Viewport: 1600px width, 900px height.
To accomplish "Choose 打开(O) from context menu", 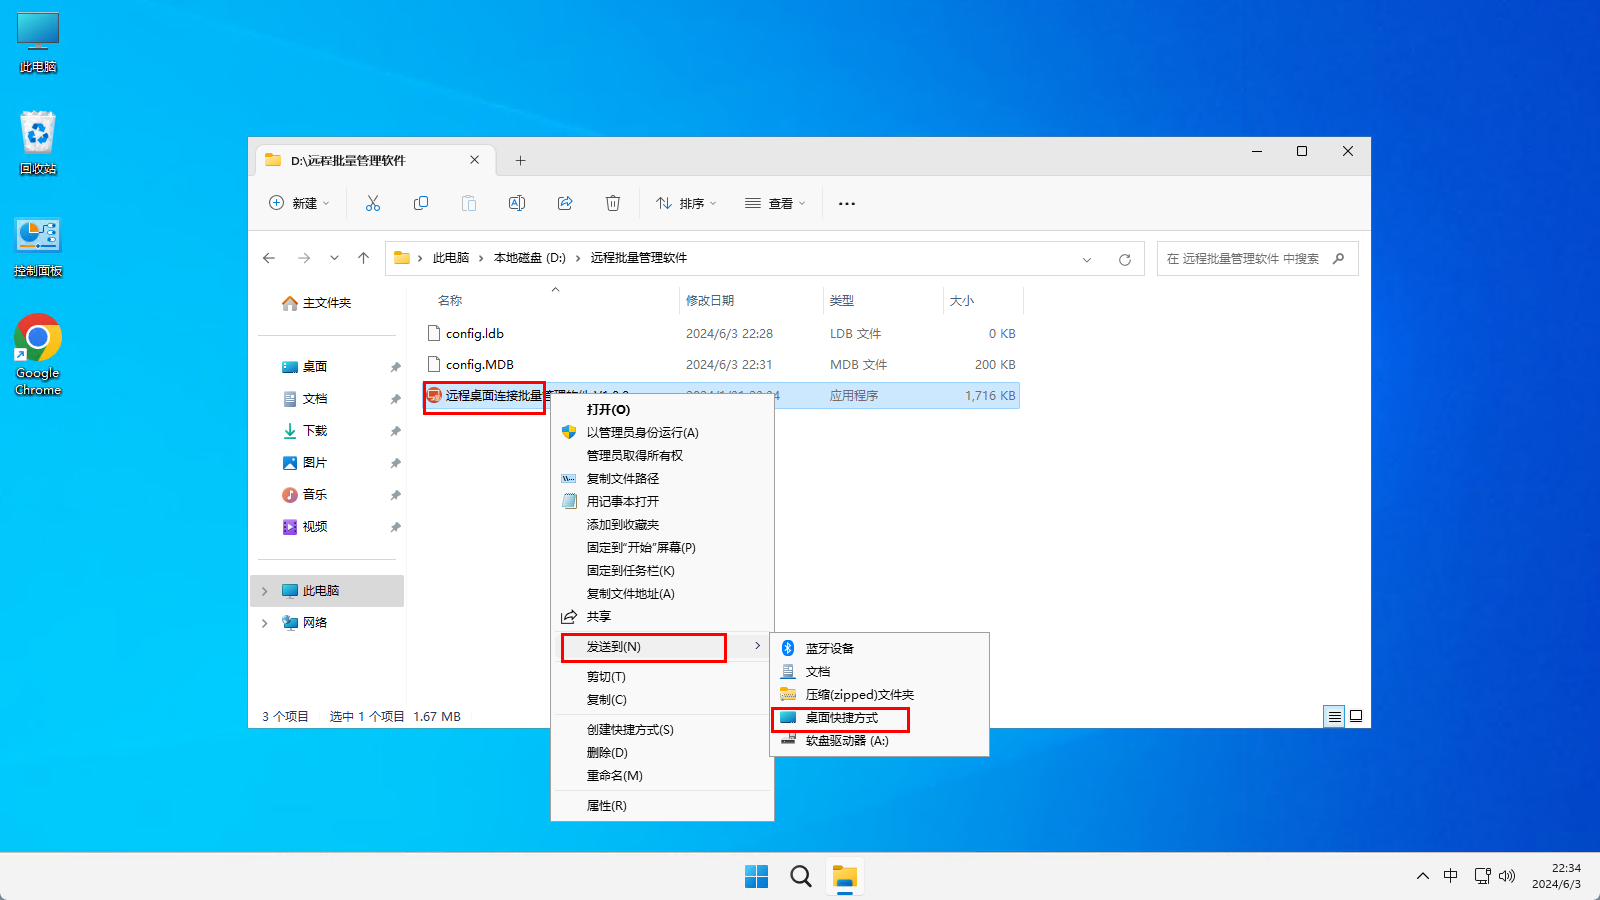I will (x=662, y=410).
